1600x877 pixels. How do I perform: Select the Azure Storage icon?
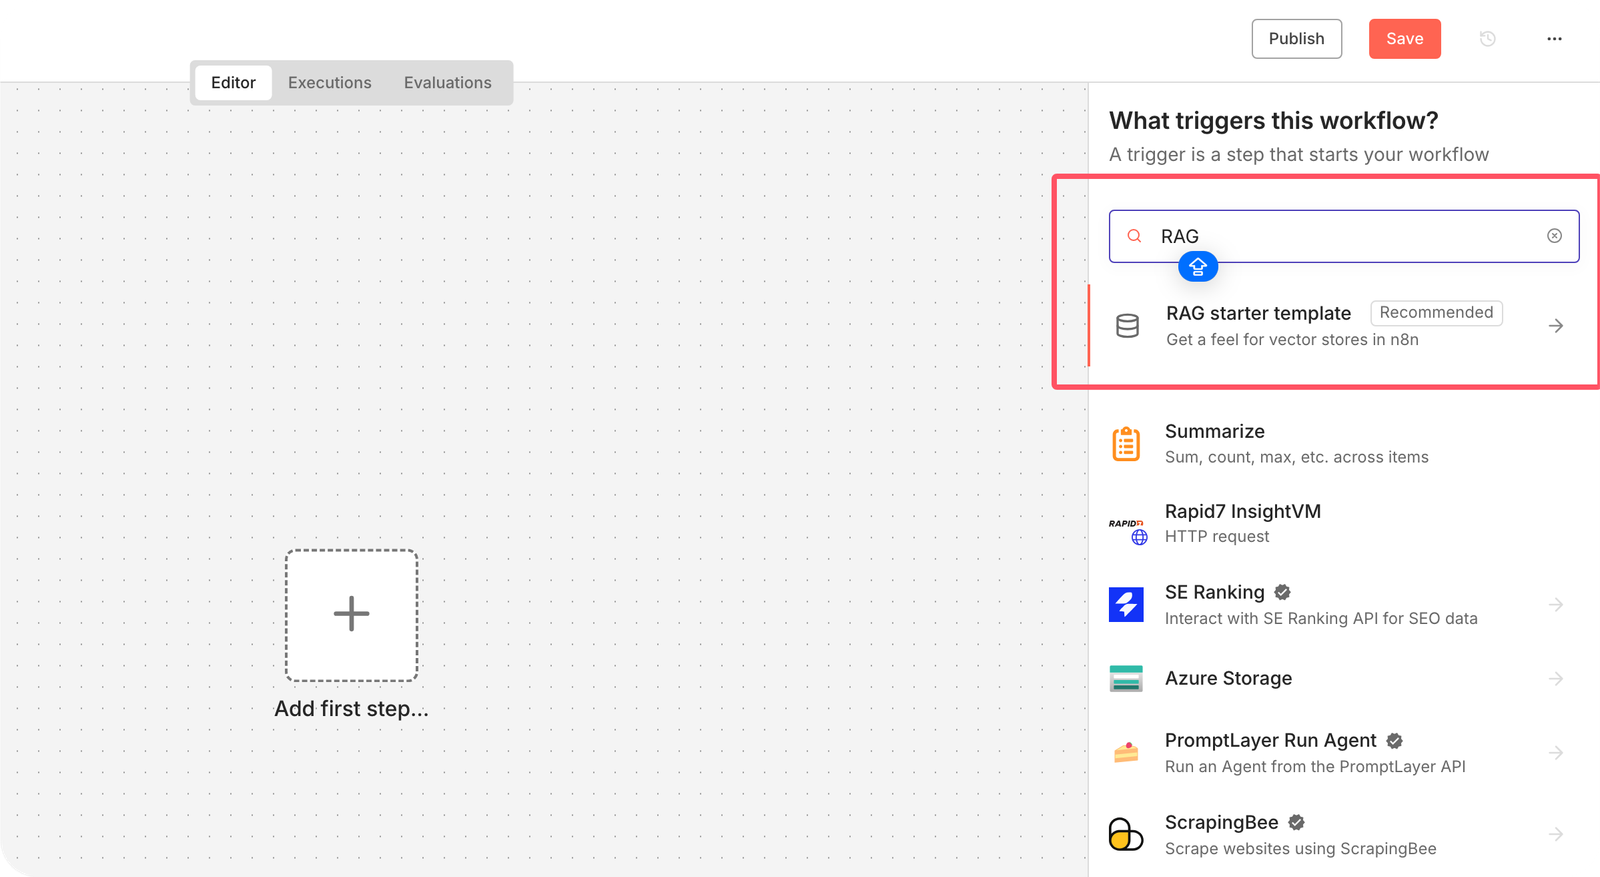(x=1126, y=678)
